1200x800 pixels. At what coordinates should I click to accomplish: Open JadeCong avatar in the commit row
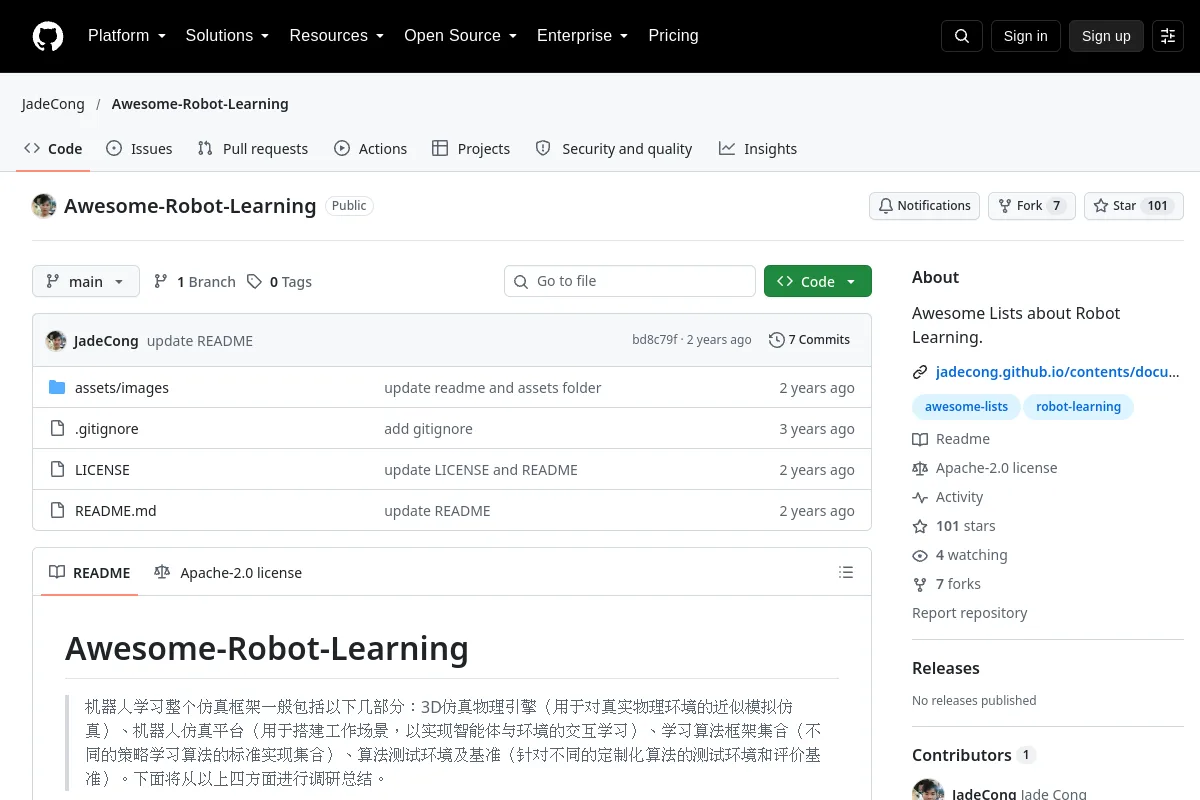click(x=56, y=340)
